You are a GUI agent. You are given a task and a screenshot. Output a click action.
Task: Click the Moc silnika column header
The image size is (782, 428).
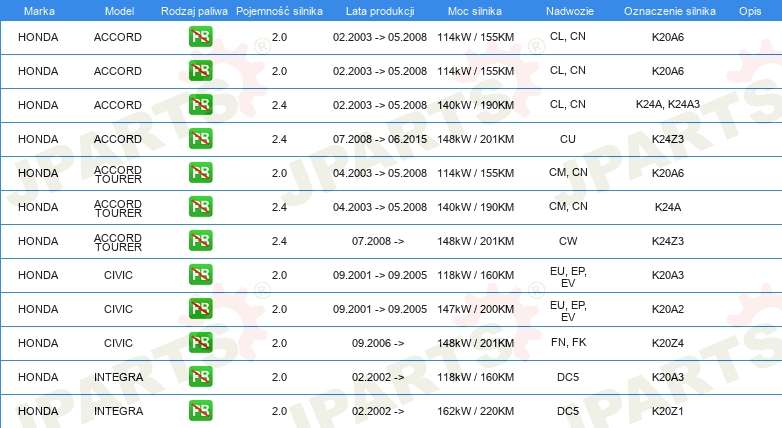475,11
